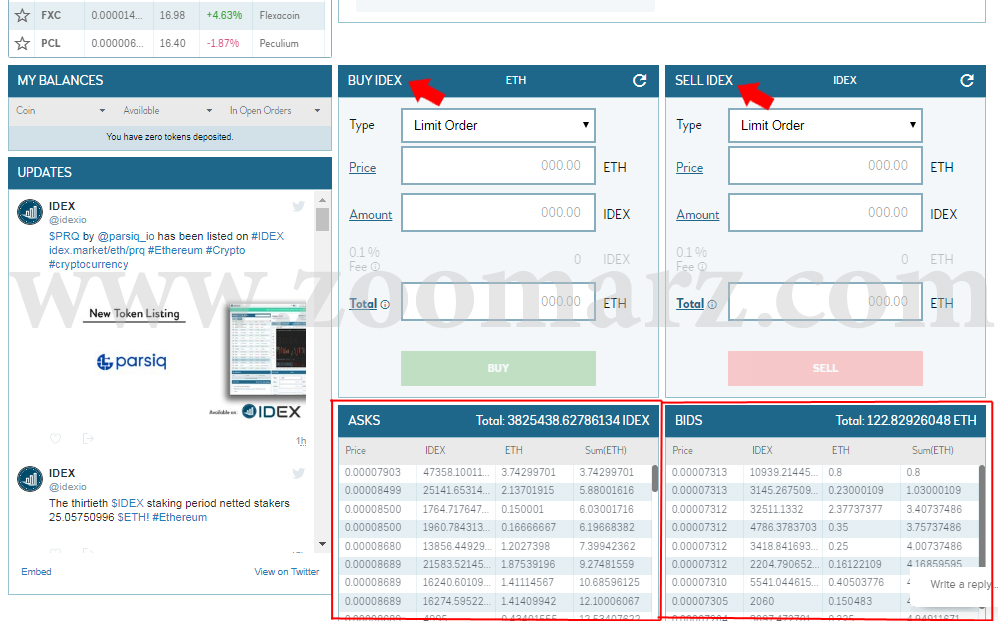Select ask price 0.00008499

coord(373,491)
